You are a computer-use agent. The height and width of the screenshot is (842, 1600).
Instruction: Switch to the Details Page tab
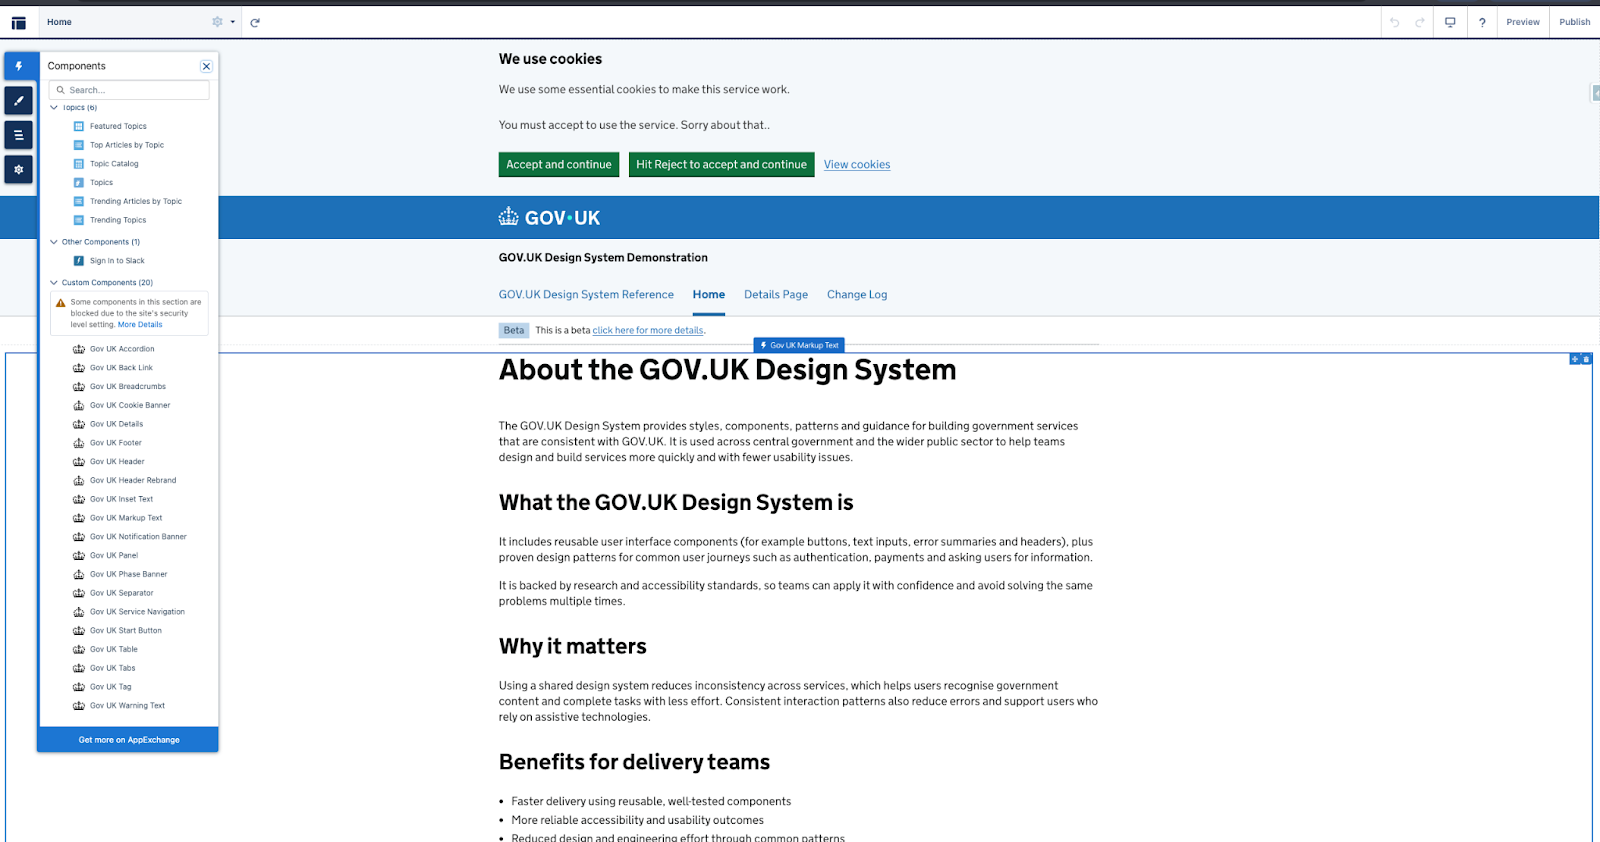coord(775,295)
